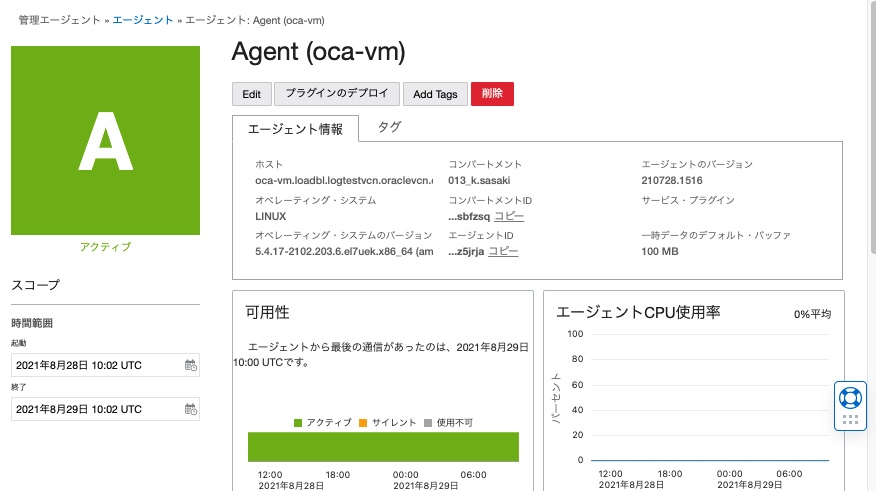Image resolution: width=876 pixels, height=491 pixels.
Task: Click the Edit button
Action: point(251,94)
